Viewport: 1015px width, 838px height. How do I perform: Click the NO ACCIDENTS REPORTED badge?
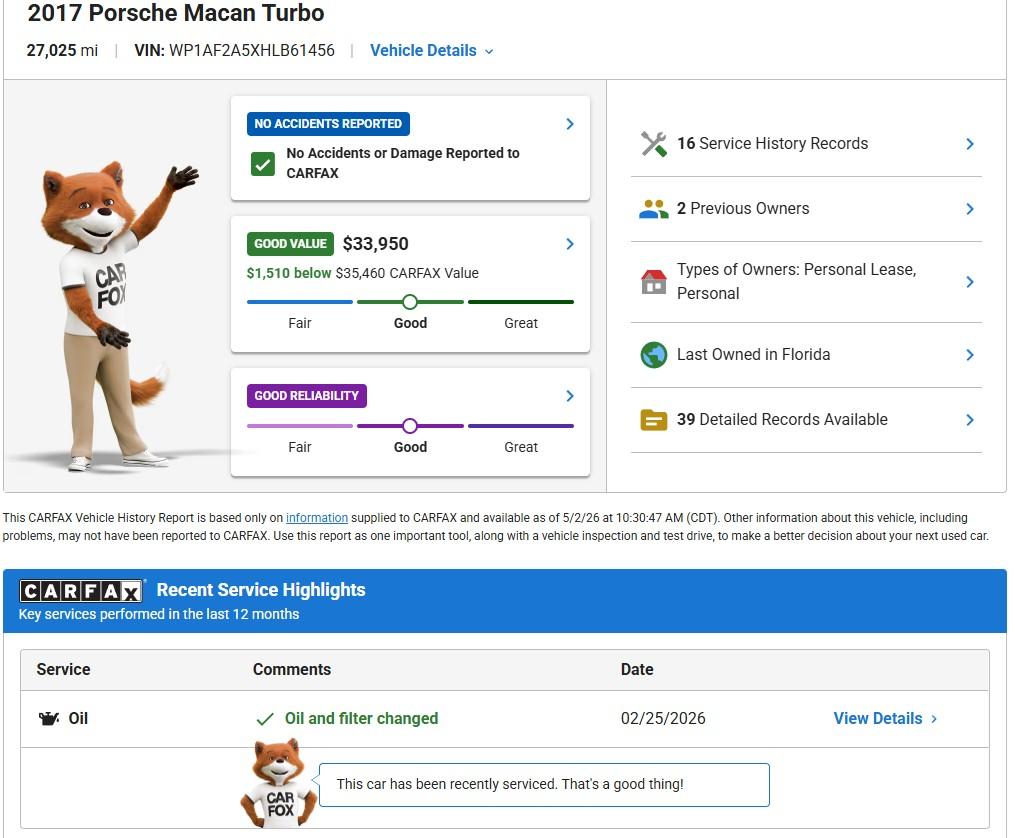click(328, 124)
